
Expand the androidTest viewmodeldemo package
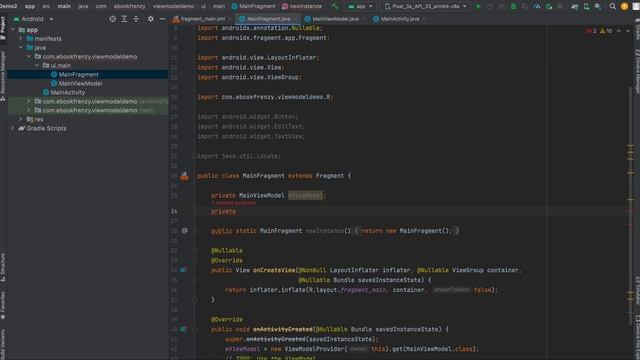pyautogui.click(x=29, y=101)
